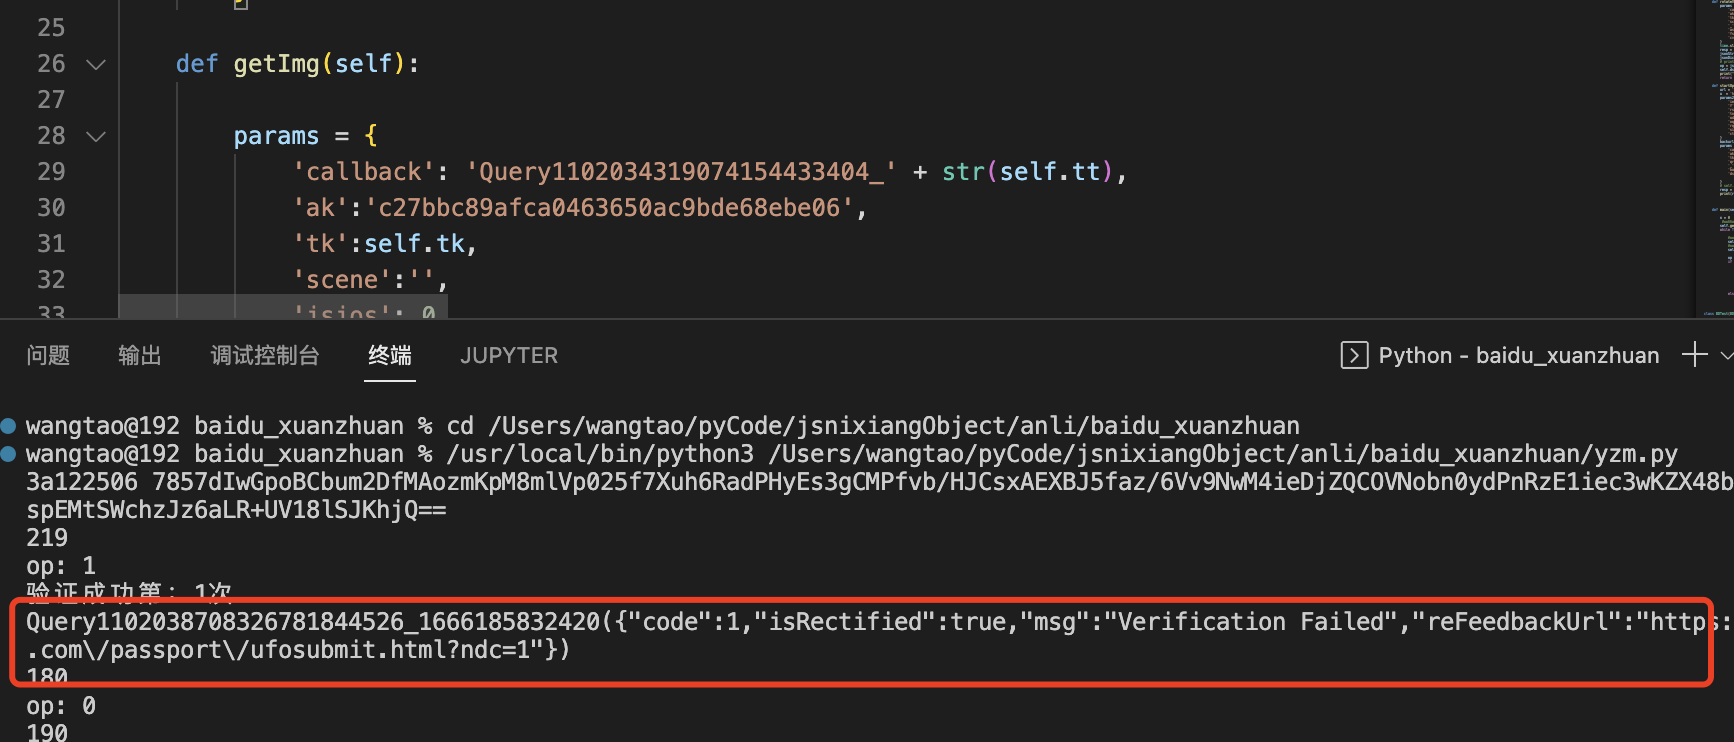Click the params variable name on line 28
Image resolution: width=1734 pixels, height=742 pixels.
click(276, 136)
